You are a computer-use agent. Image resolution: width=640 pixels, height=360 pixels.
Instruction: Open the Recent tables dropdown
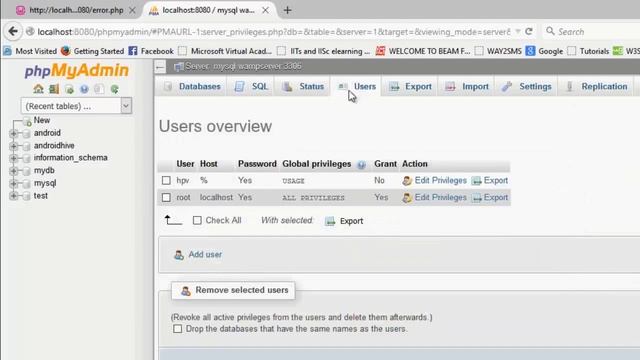point(76,106)
